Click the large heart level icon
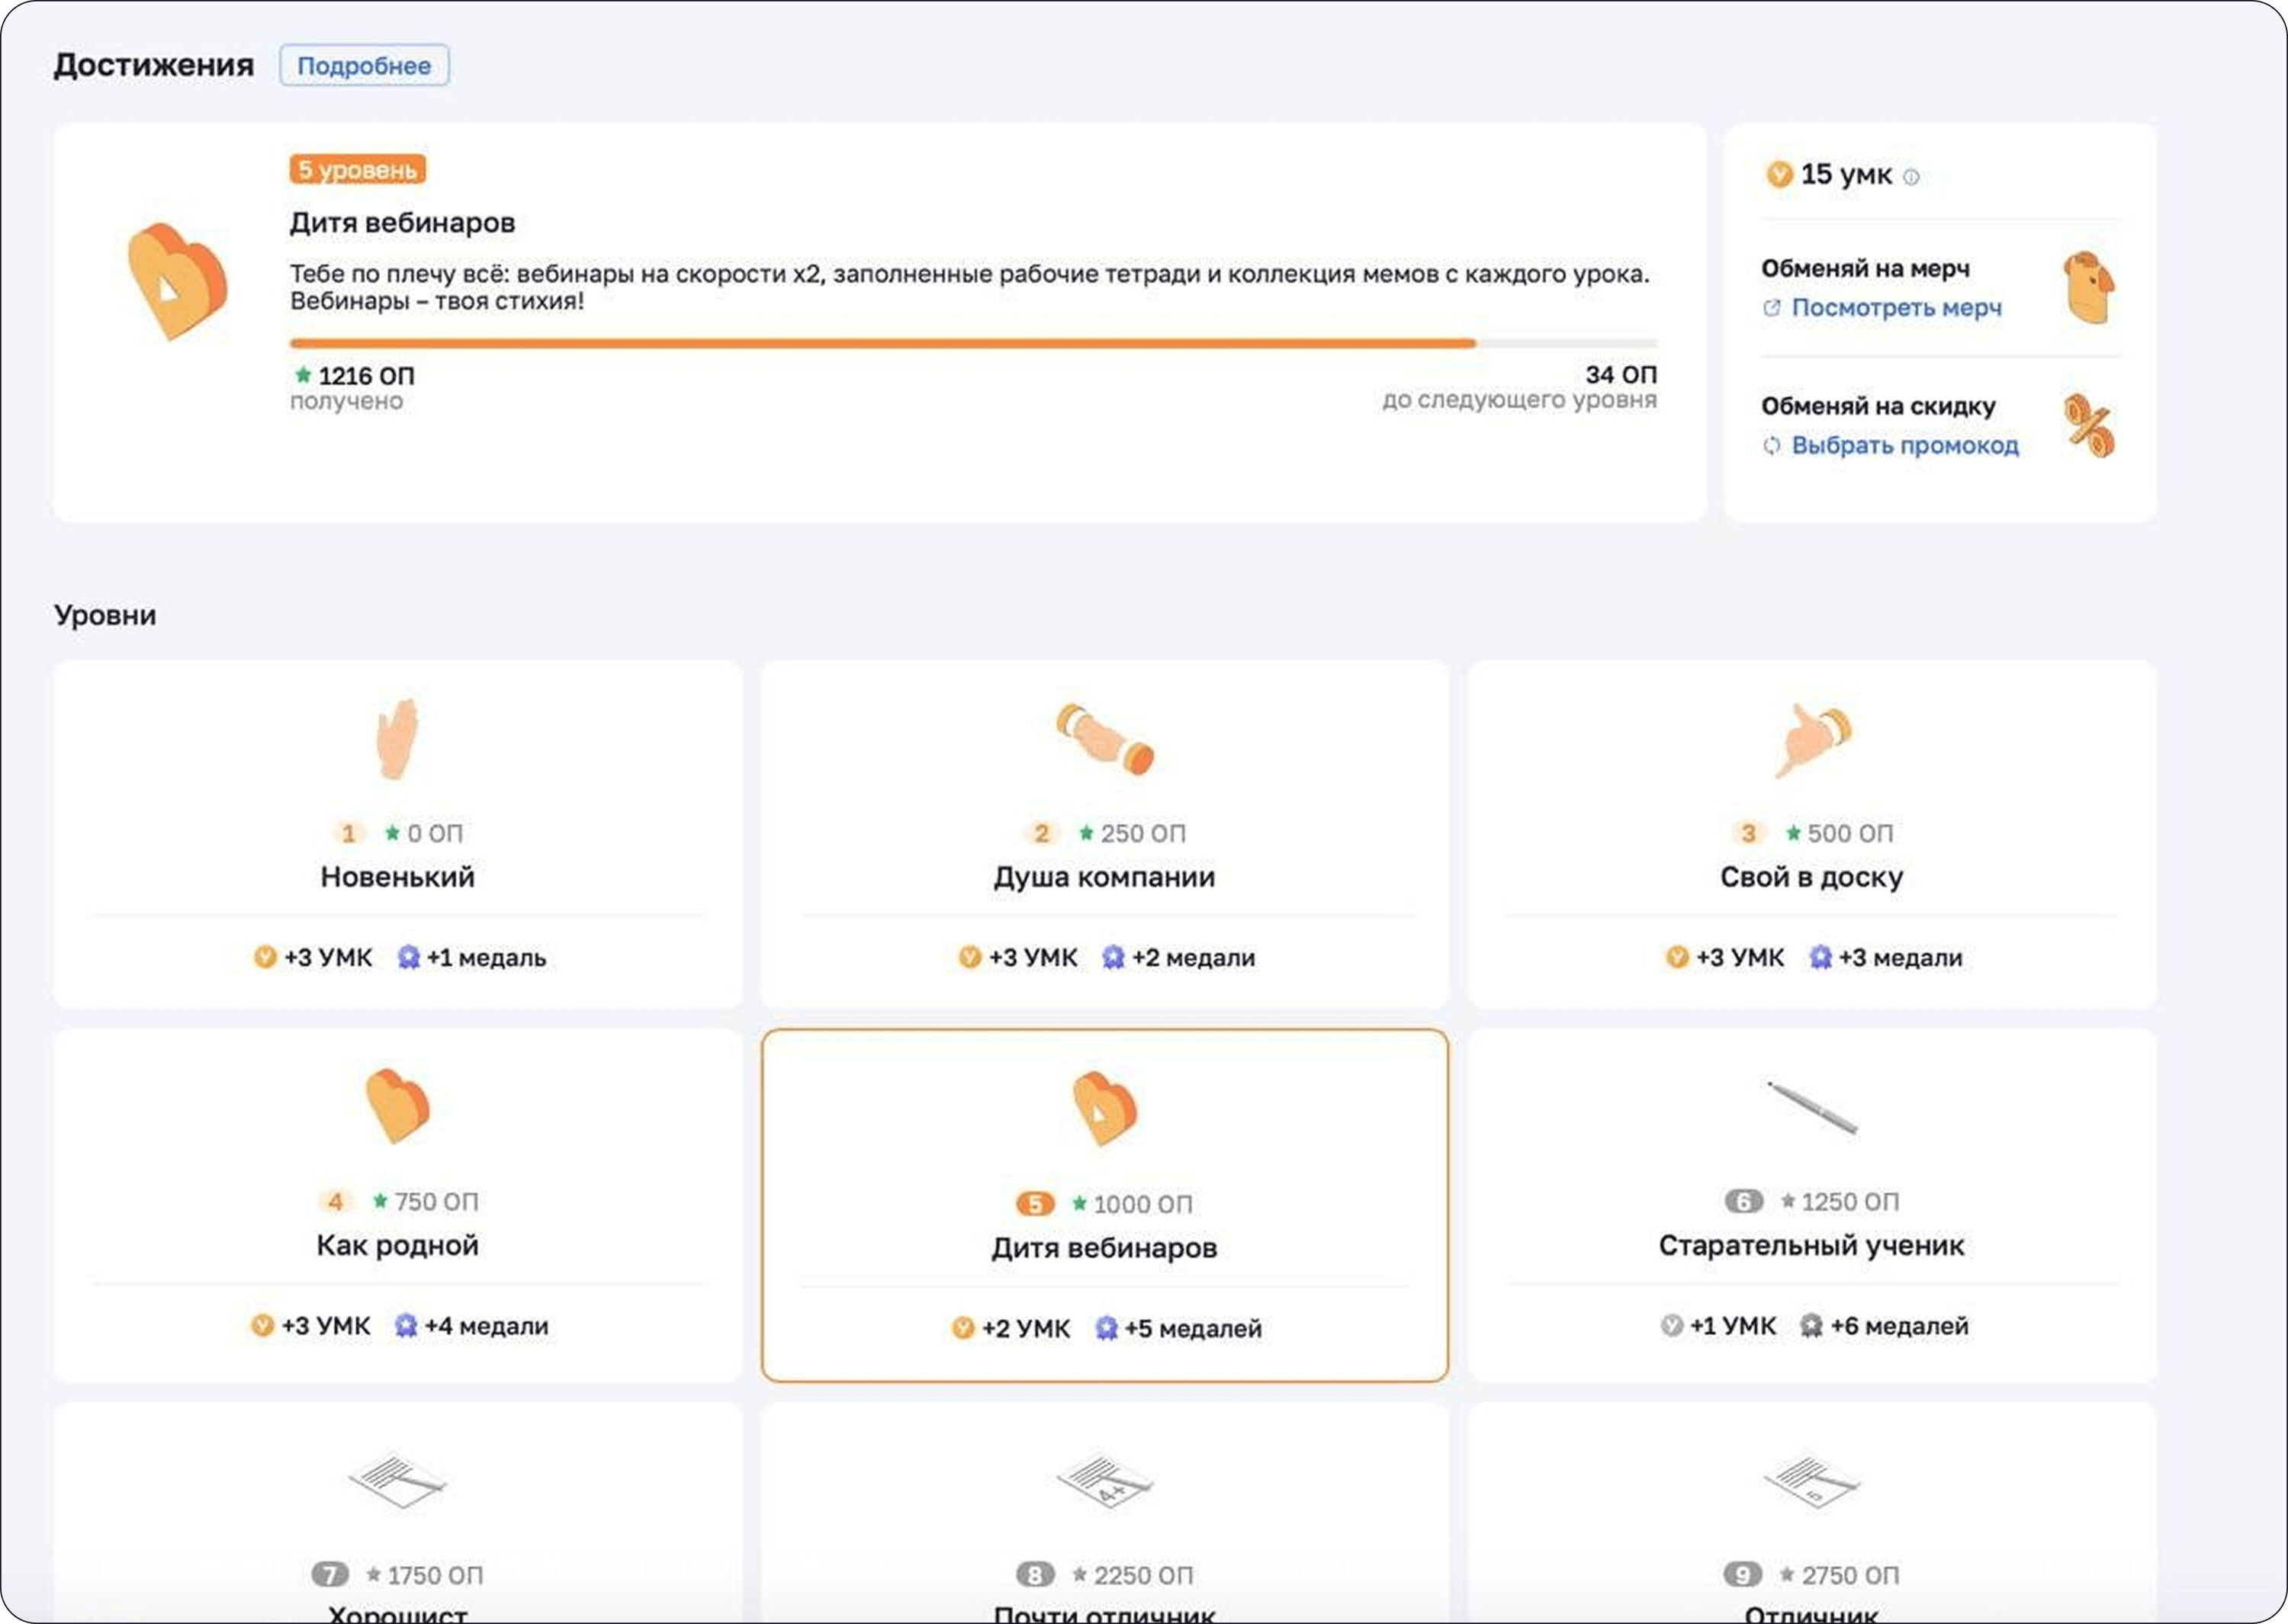Screen dimensions: 2288x1624 point(177,281)
